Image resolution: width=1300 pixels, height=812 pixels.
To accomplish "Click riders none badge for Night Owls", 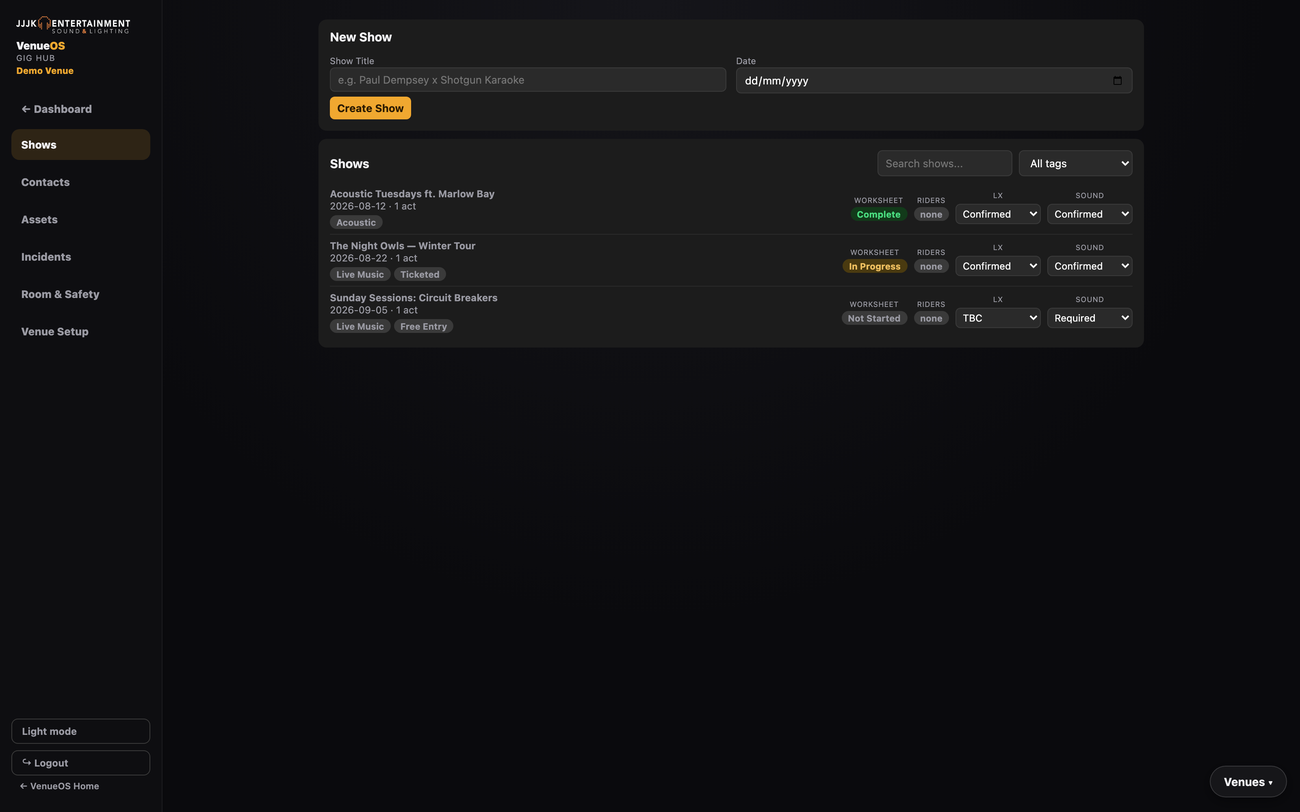I will click(931, 266).
